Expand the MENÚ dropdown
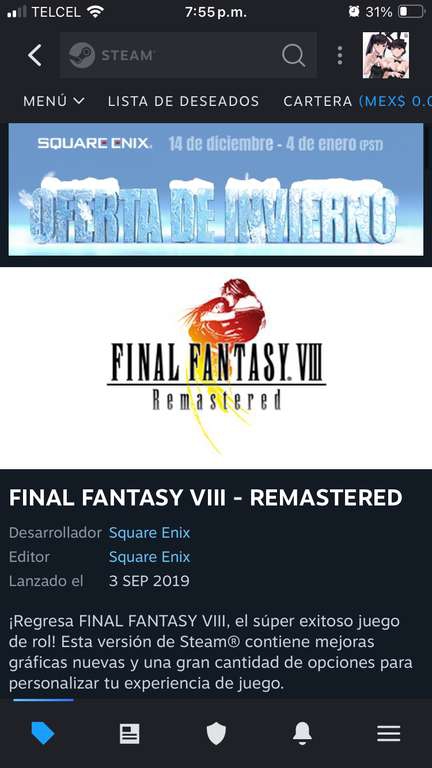The width and height of the screenshot is (432, 768). click(54, 101)
